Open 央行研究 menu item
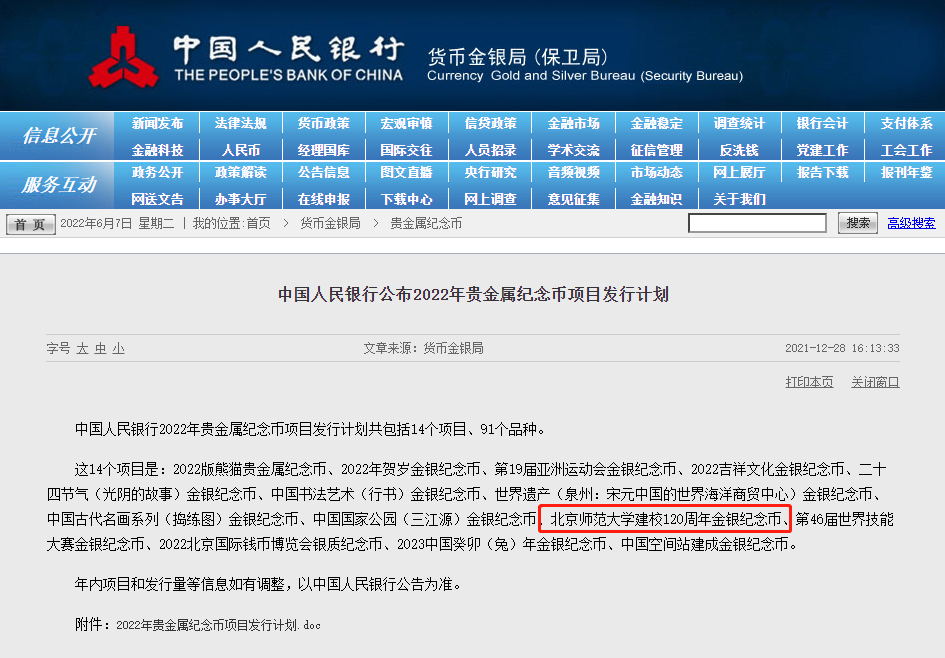 pos(491,172)
